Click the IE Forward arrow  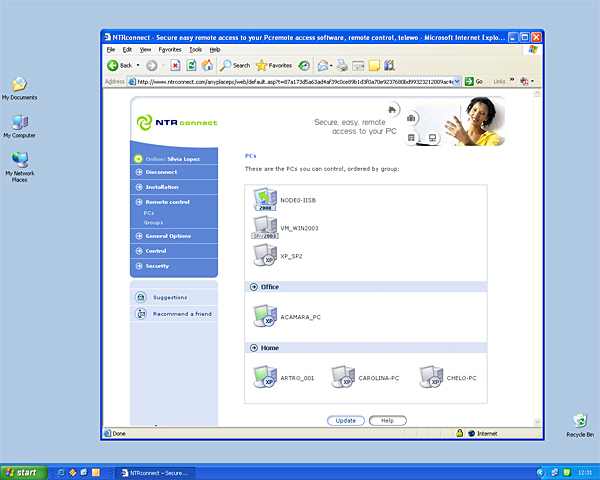pyautogui.click(x=152, y=66)
